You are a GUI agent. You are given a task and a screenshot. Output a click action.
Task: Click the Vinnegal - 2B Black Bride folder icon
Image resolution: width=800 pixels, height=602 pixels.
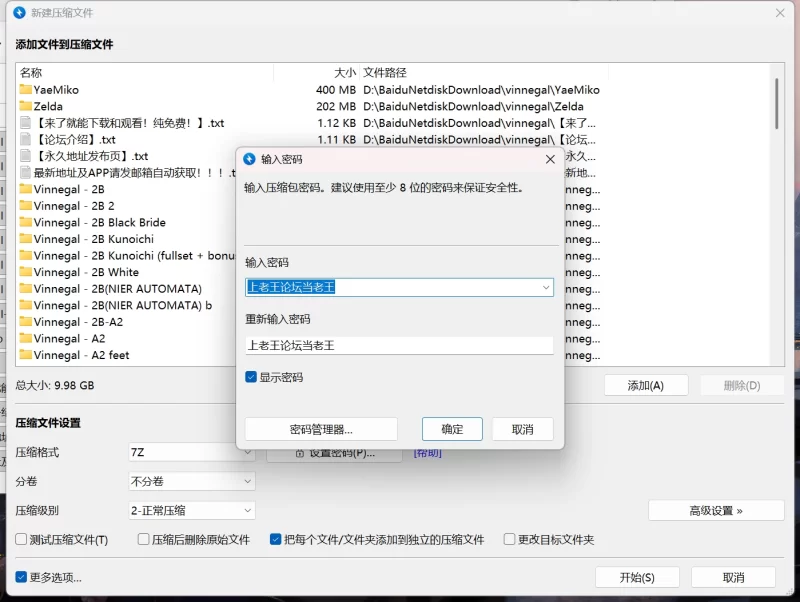pyautogui.click(x=26, y=222)
